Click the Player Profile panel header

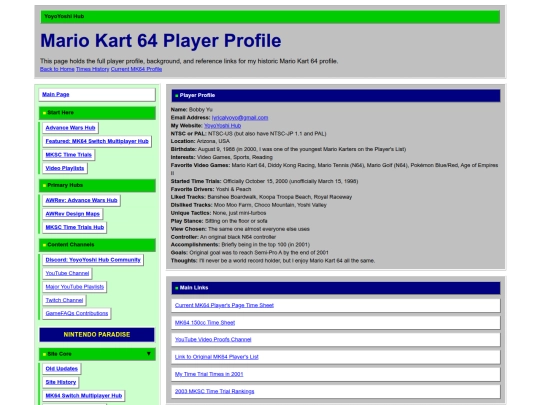tap(336, 95)
